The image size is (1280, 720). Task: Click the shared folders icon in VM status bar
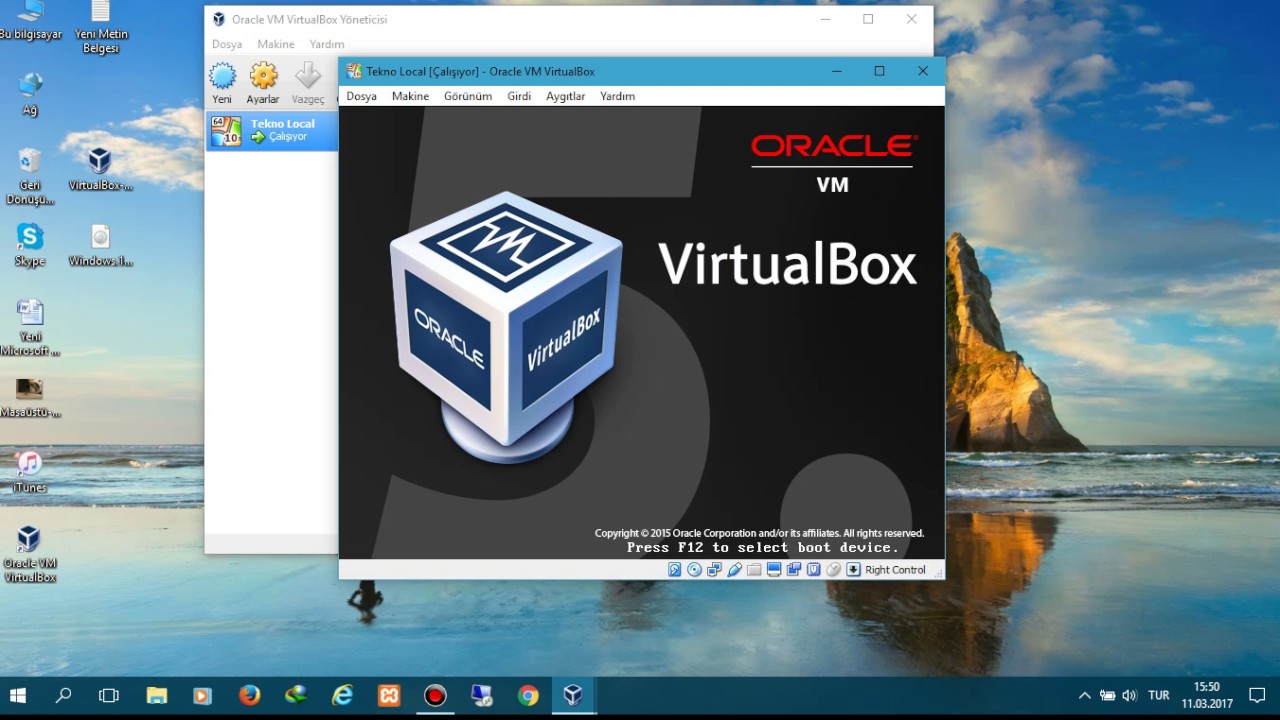click(x=754, y=570)
